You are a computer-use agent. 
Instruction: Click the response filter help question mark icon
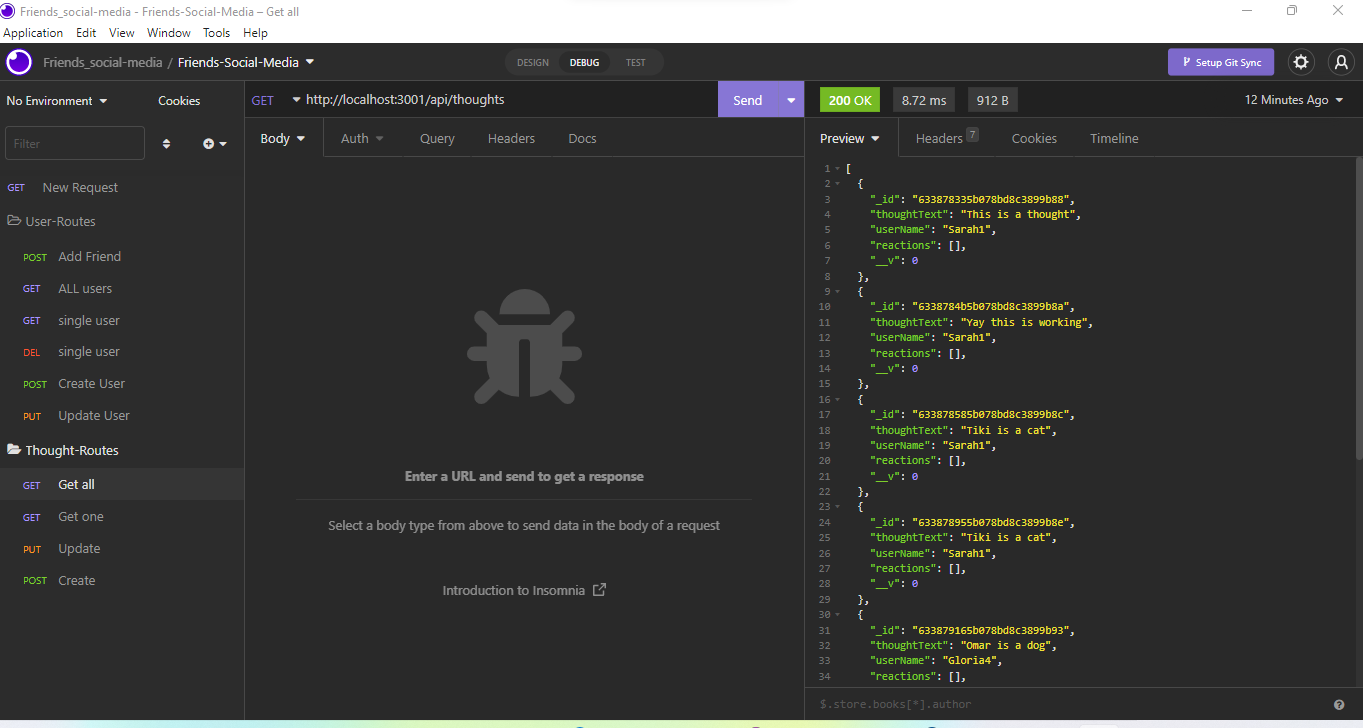tap(1340, 704)
